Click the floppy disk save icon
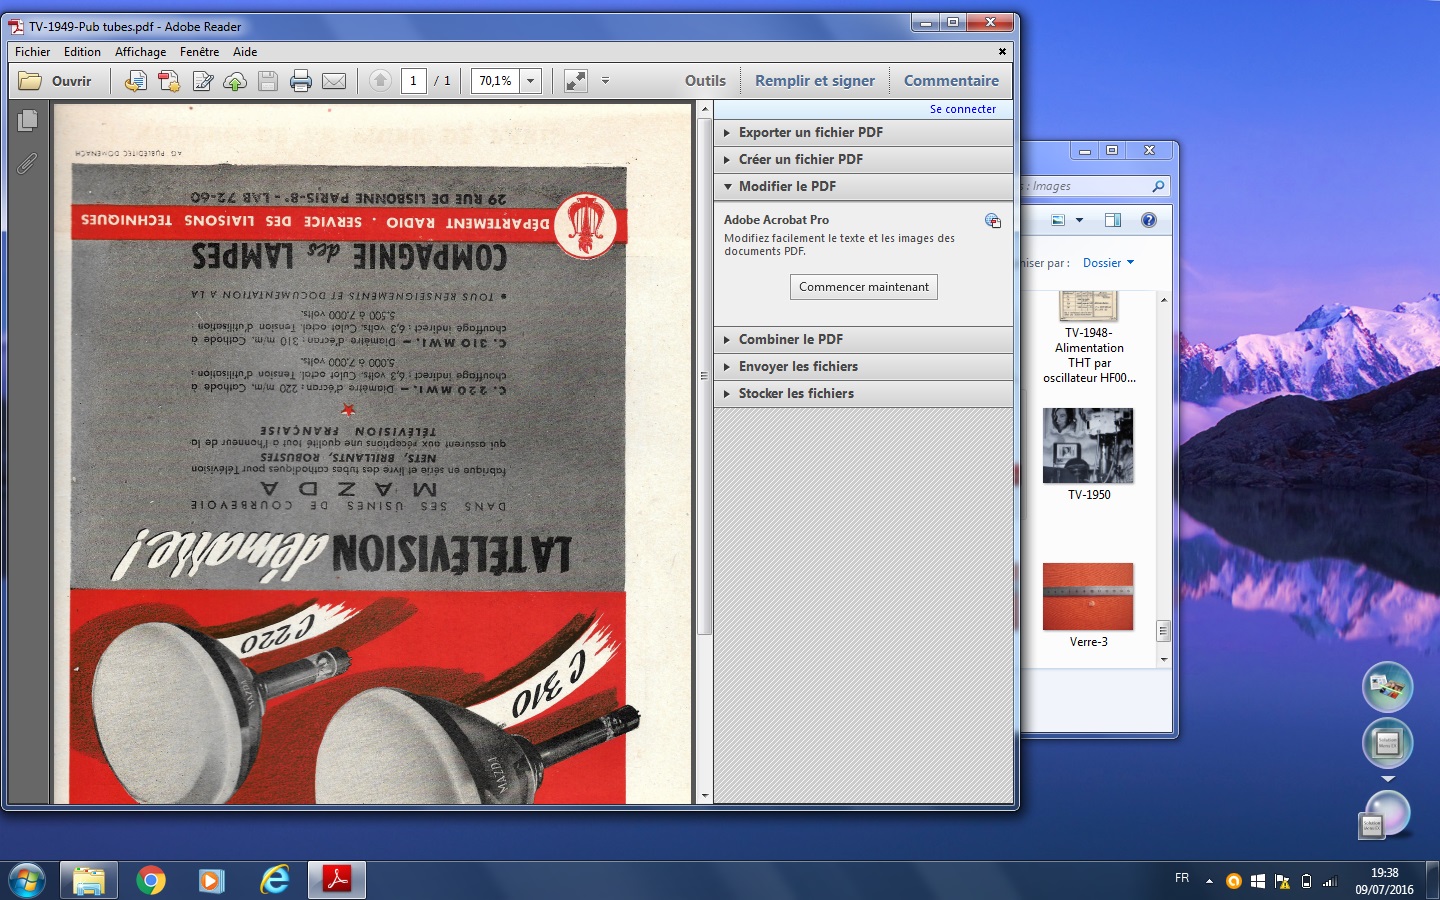This screenshot has width=1440, height=900. [x=268, y=81]
